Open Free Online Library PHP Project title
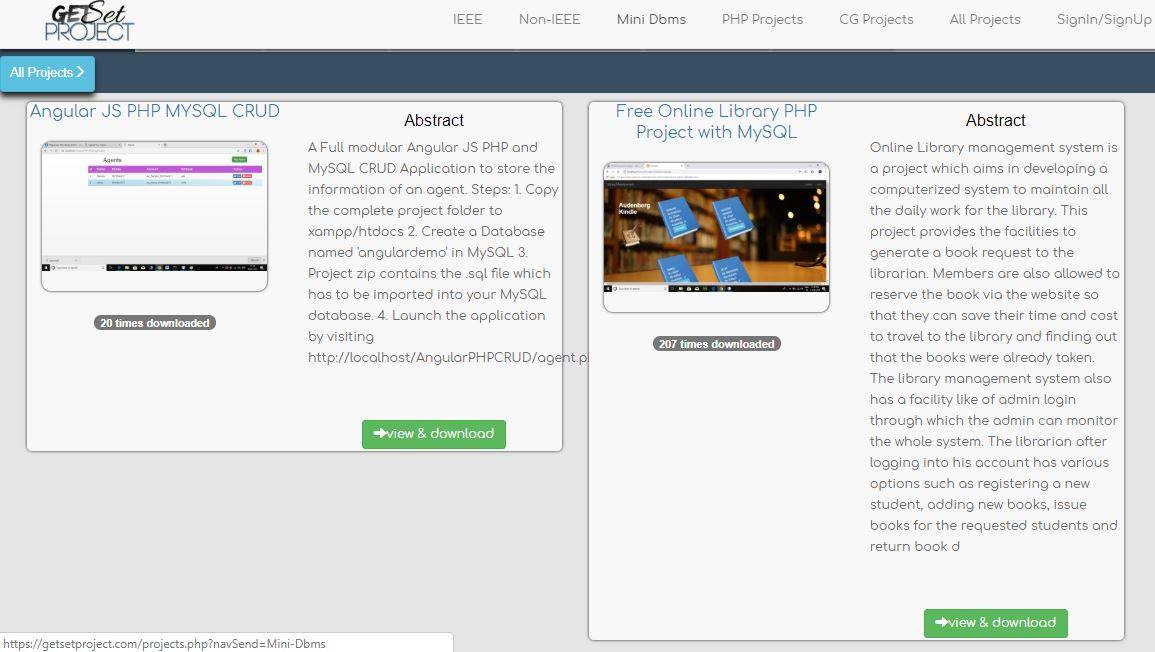Viewport: 1155px width, 652px height. tap(716, 122)
